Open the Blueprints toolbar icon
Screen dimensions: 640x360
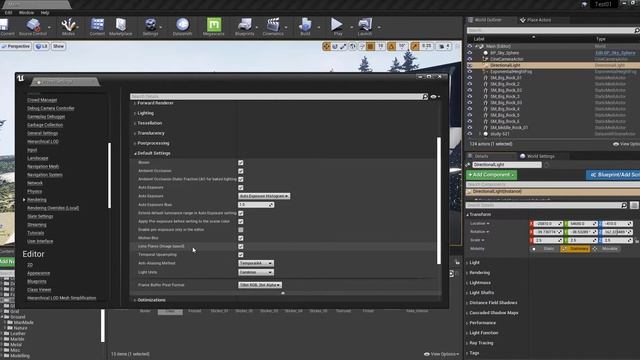click(244, 27)
